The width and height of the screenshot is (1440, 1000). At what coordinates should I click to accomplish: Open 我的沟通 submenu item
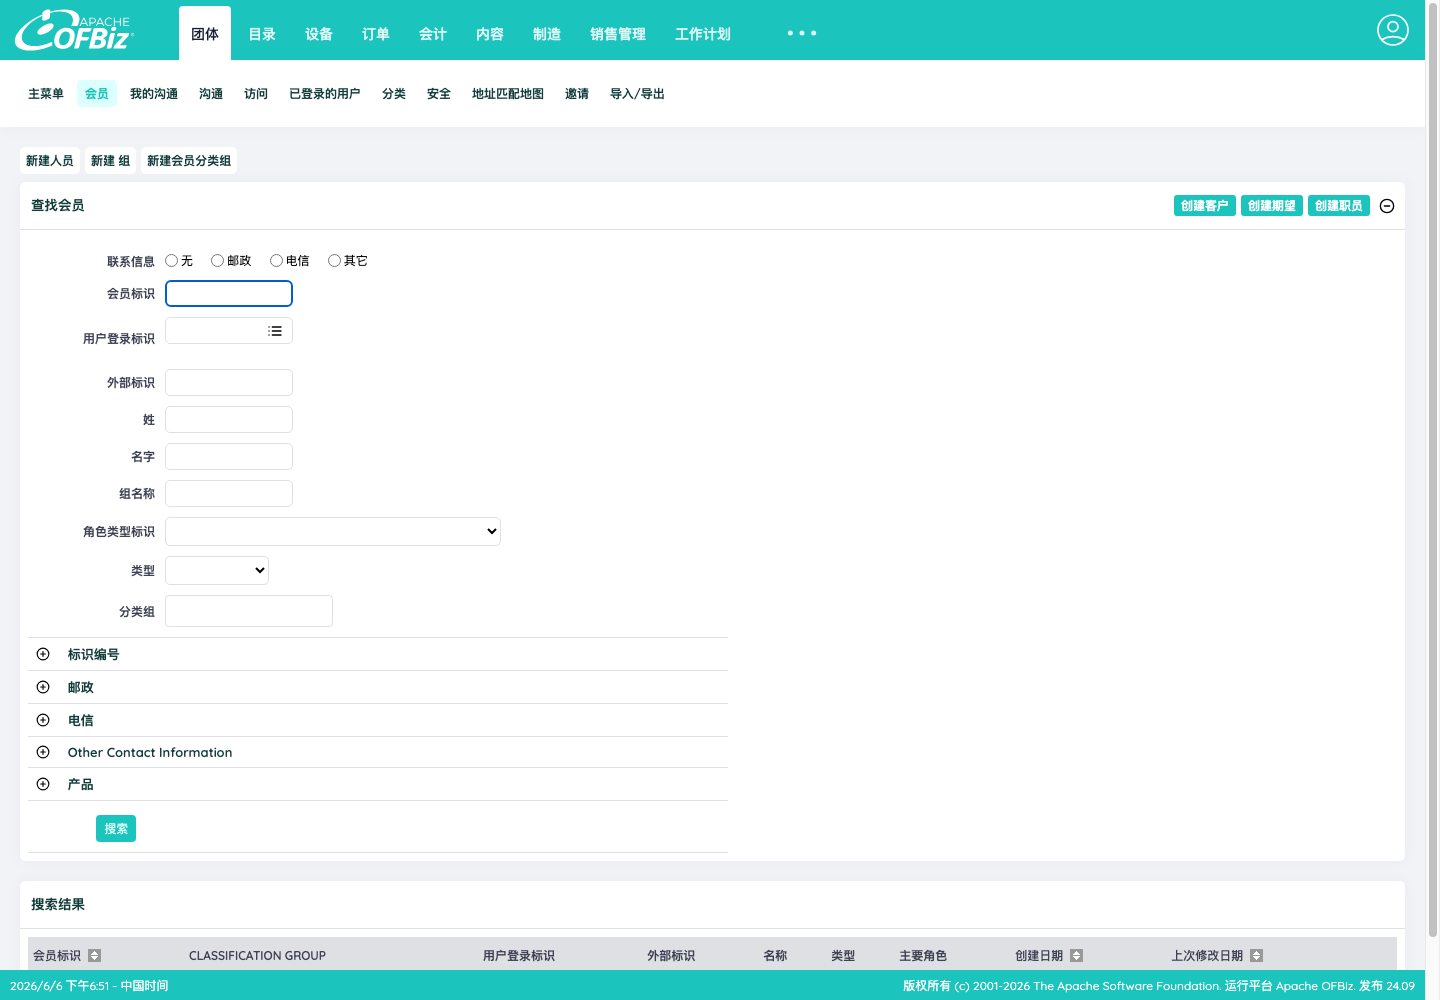pos(154,94)
